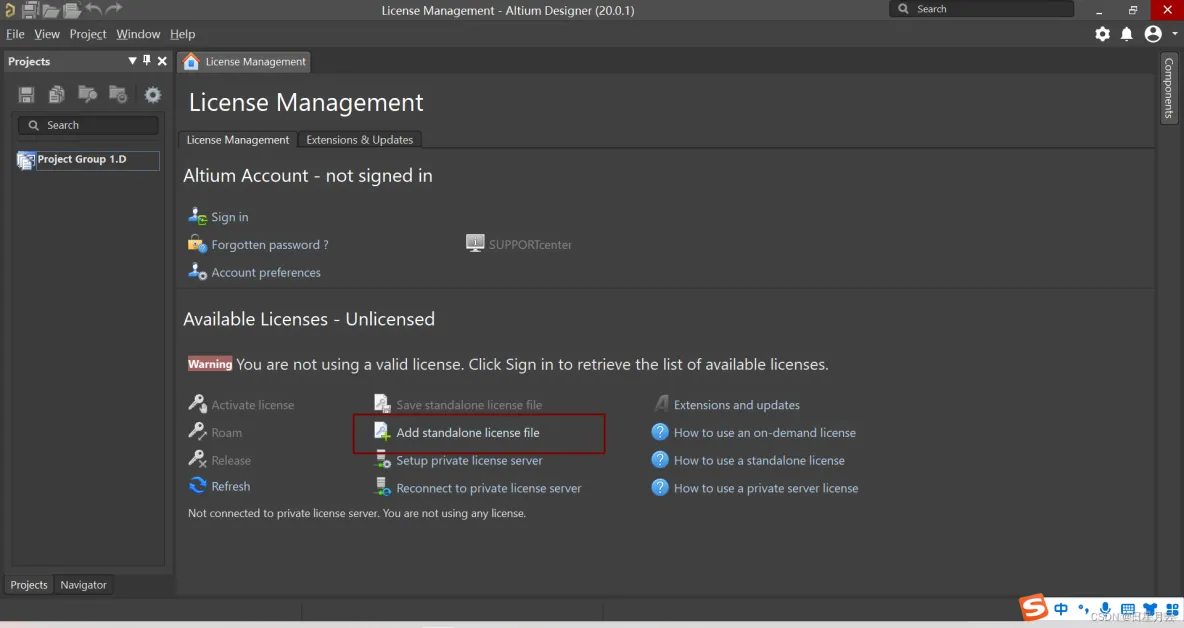Click the Sogou input method S icon
The width and height of the screenshot is (1184, 628).
coord(1033,608)
